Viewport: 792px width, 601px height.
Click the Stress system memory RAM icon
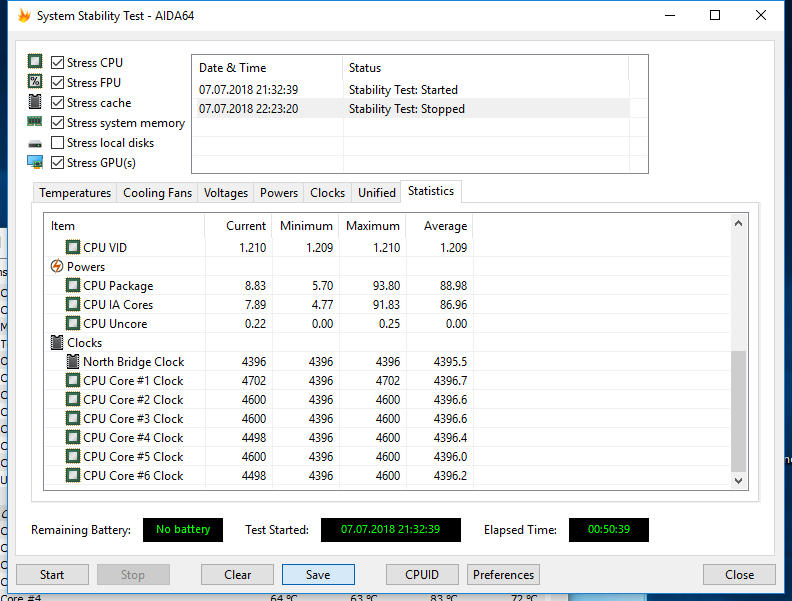pos(35,121)
